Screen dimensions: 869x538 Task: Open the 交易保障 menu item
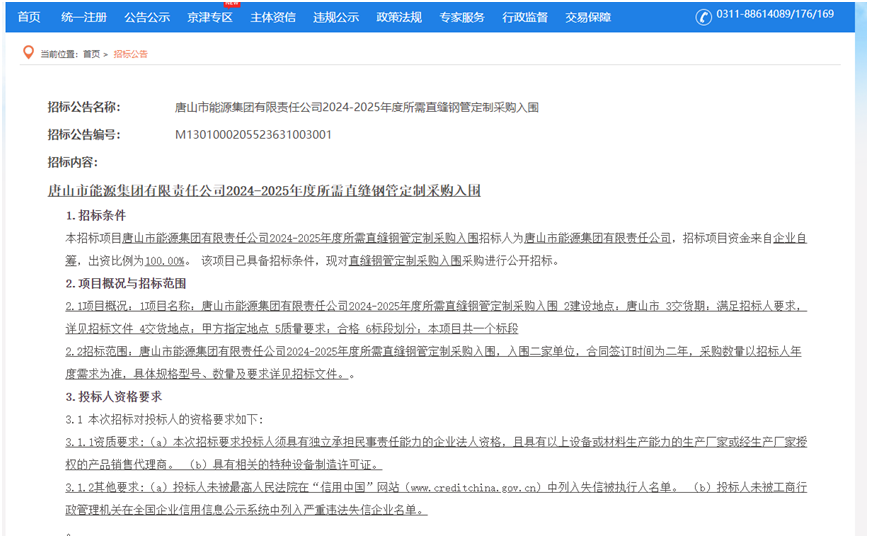pos(588,17)
